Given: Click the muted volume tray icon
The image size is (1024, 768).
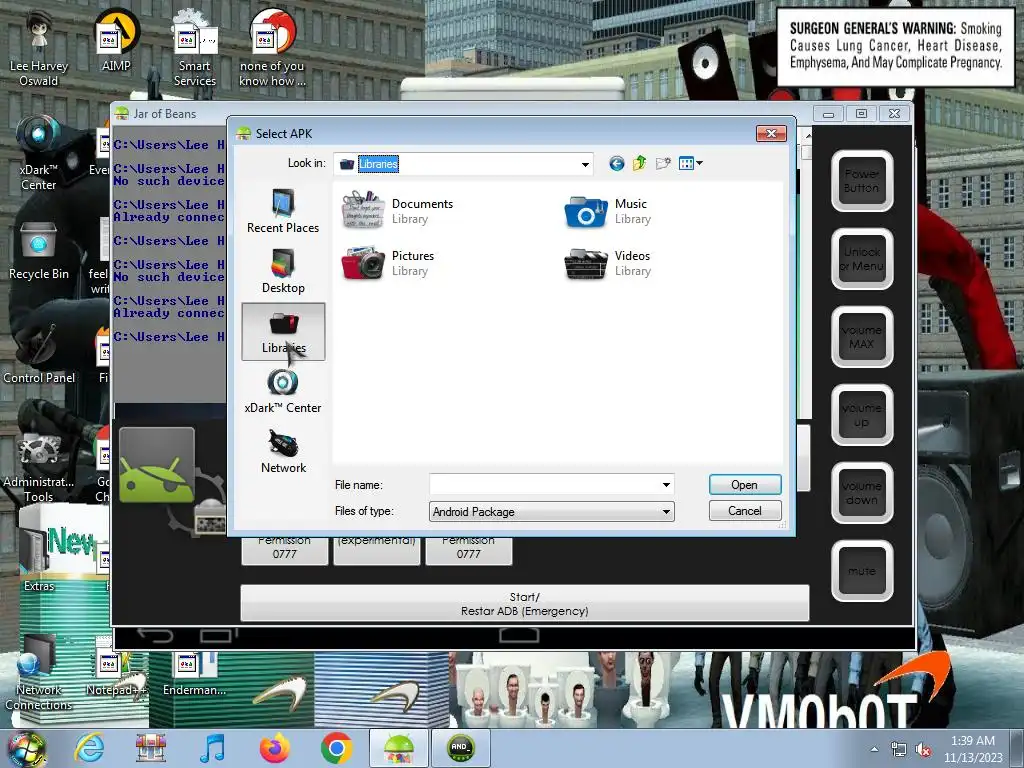Looking at the screenshot, I should 923,750.
